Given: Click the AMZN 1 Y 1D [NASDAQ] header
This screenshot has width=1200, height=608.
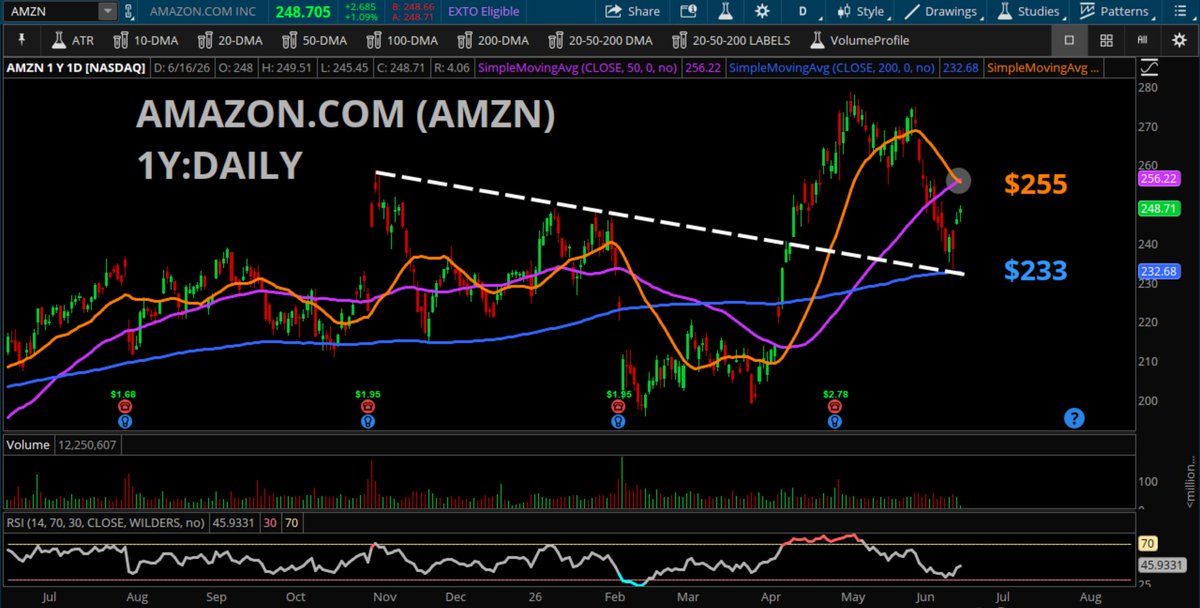Looking at the screenshot, I should (x=76, y=68).
